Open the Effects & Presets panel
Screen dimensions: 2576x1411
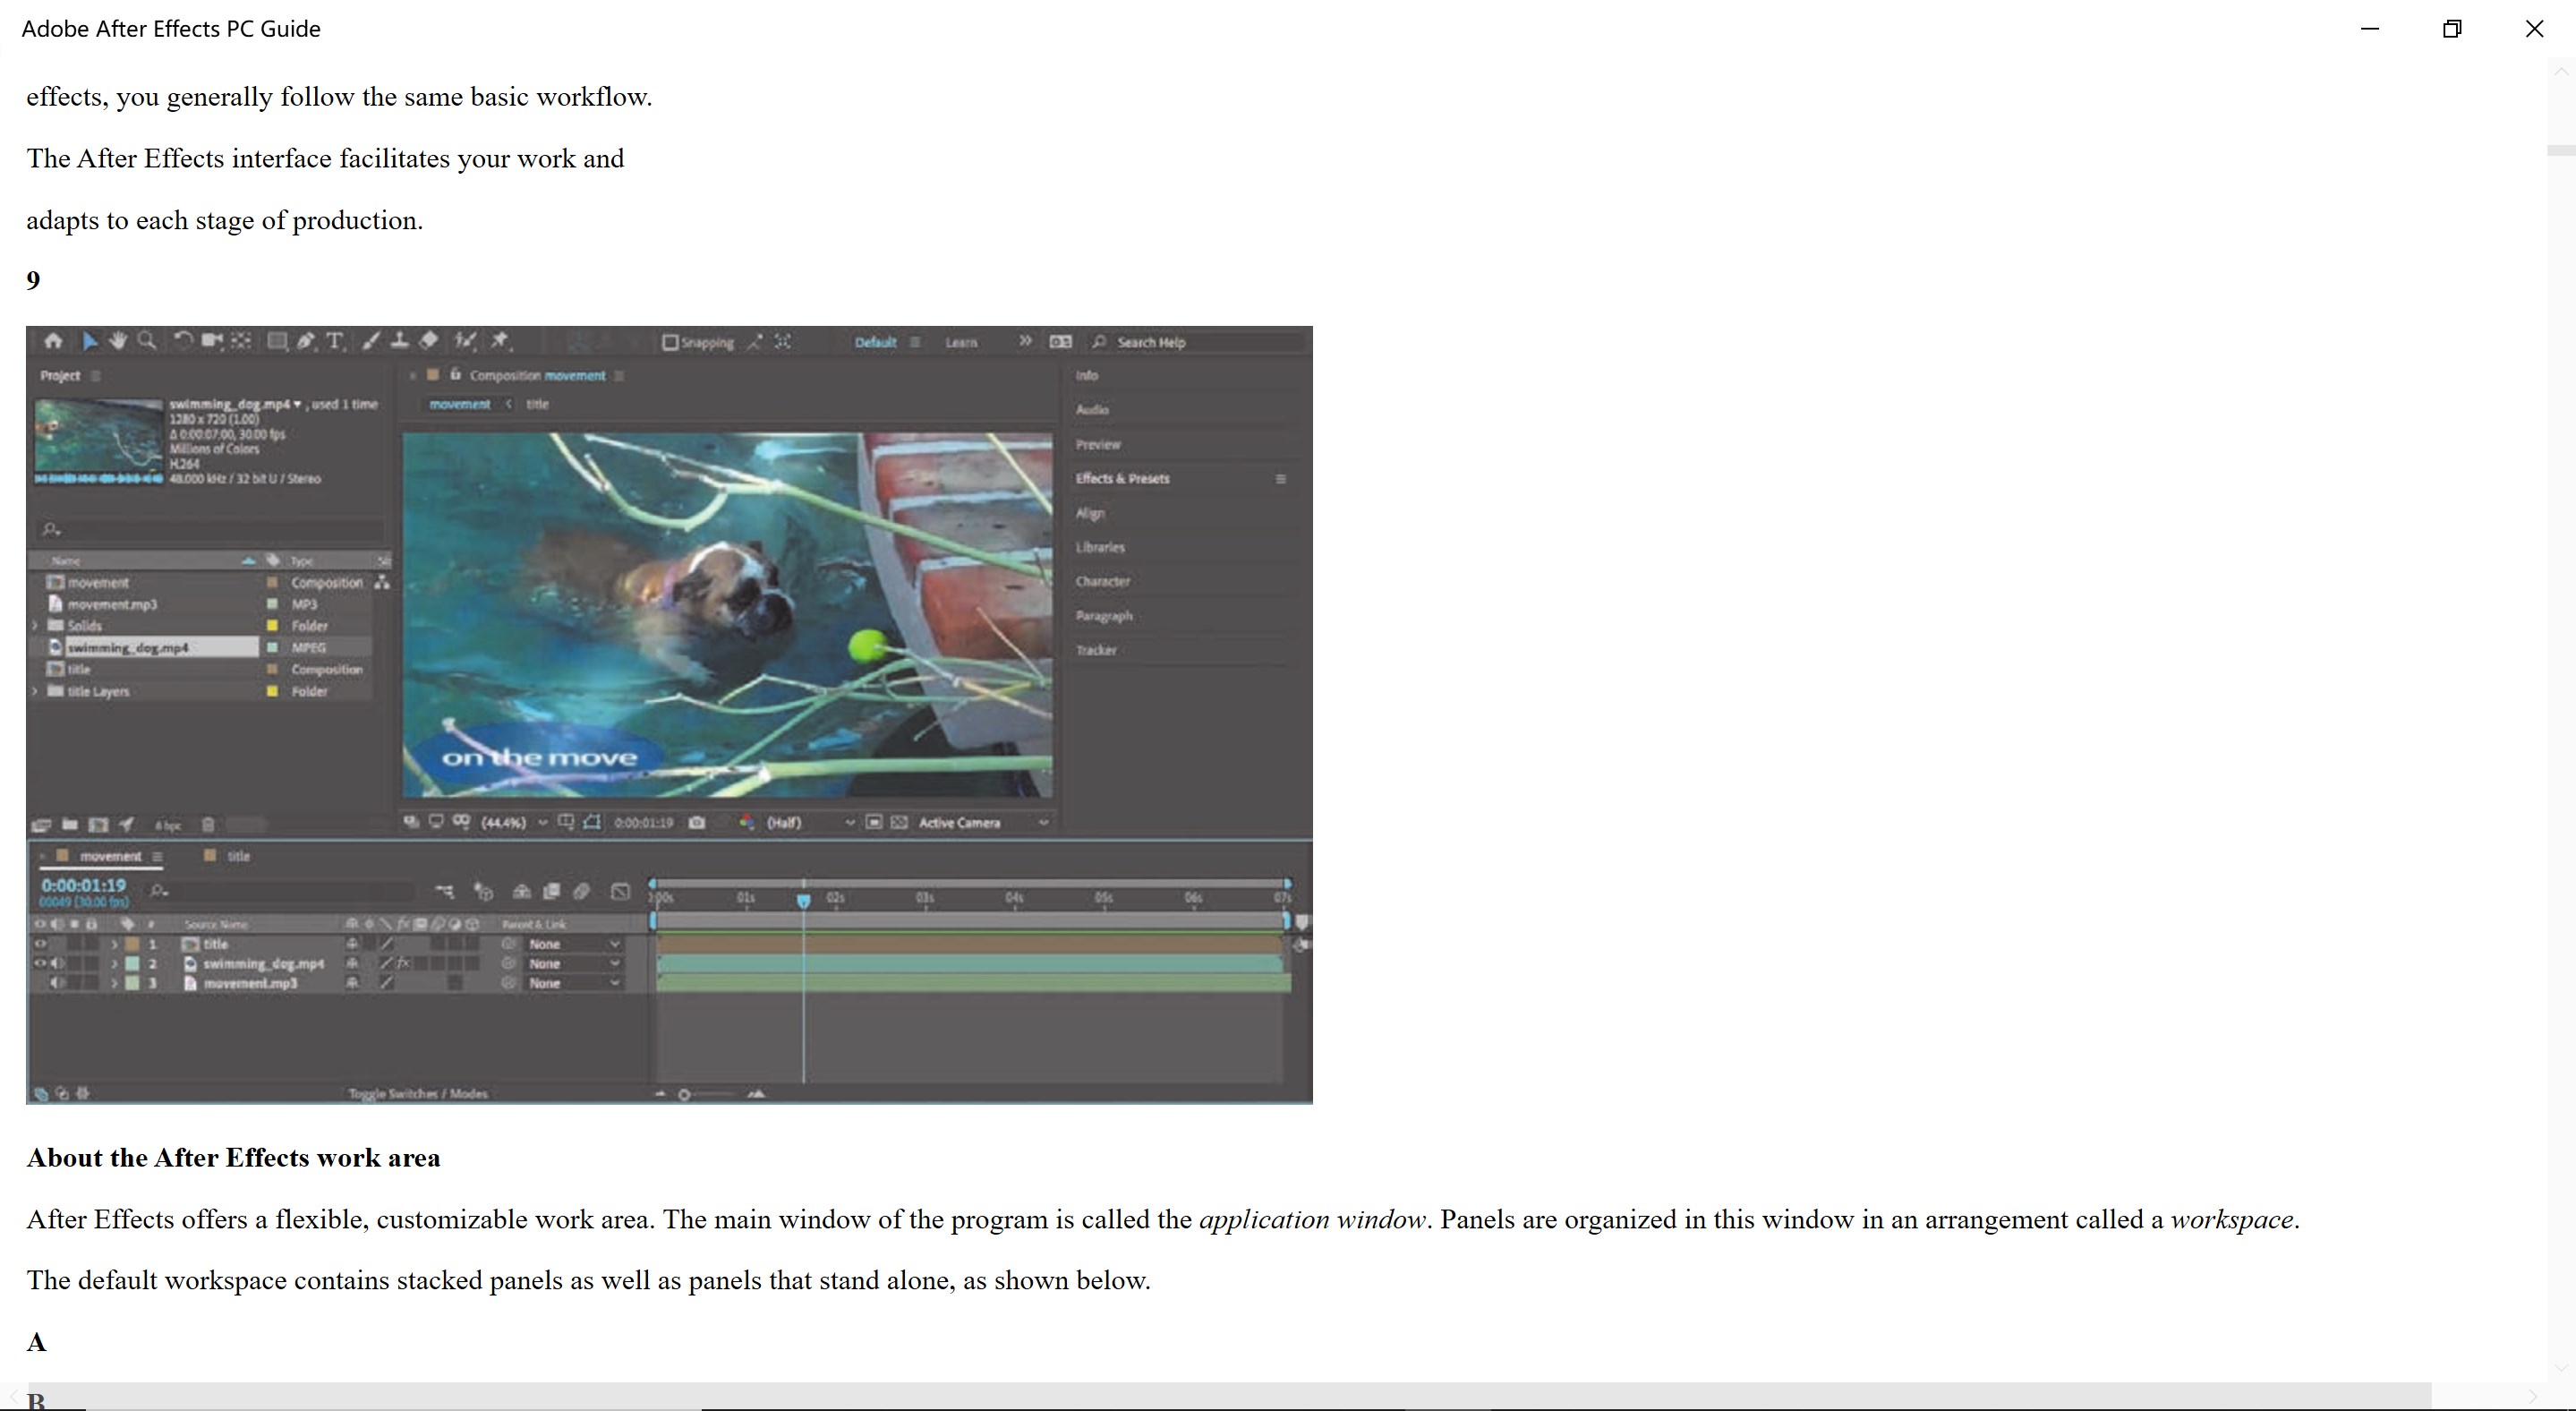(1122, 479)
